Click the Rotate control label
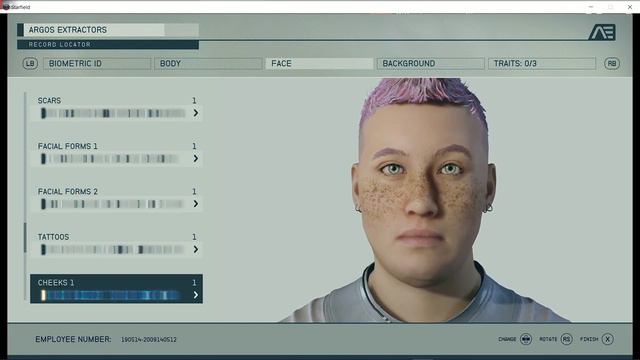Screen dimensions: 640x360 [x=548, y=339]
